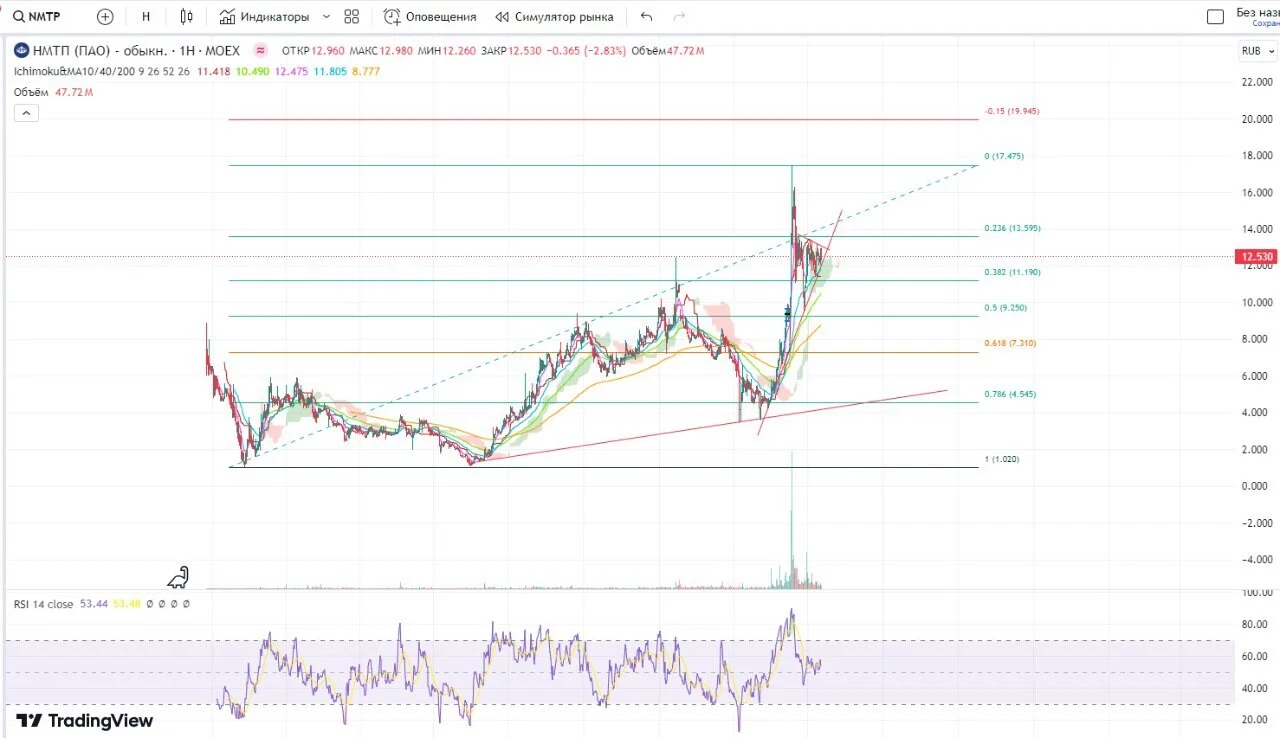Click the layout rectangle icon near the layout name
The width and height of the screenshot is (1280, 738).
coord(1215,17)
